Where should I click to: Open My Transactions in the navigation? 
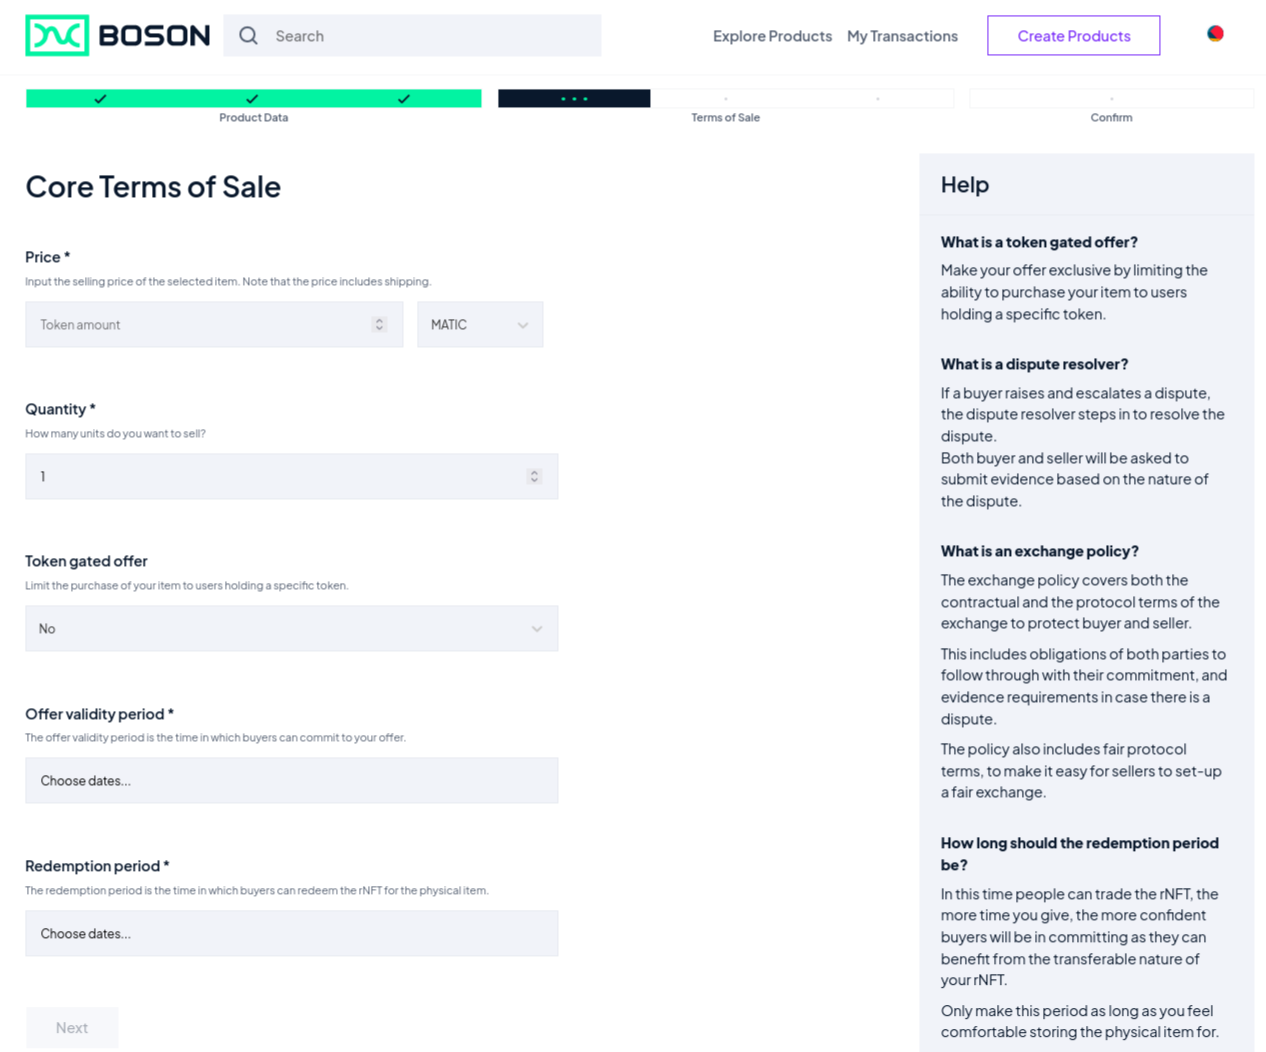pyautogui.click(x=901, y=36)
